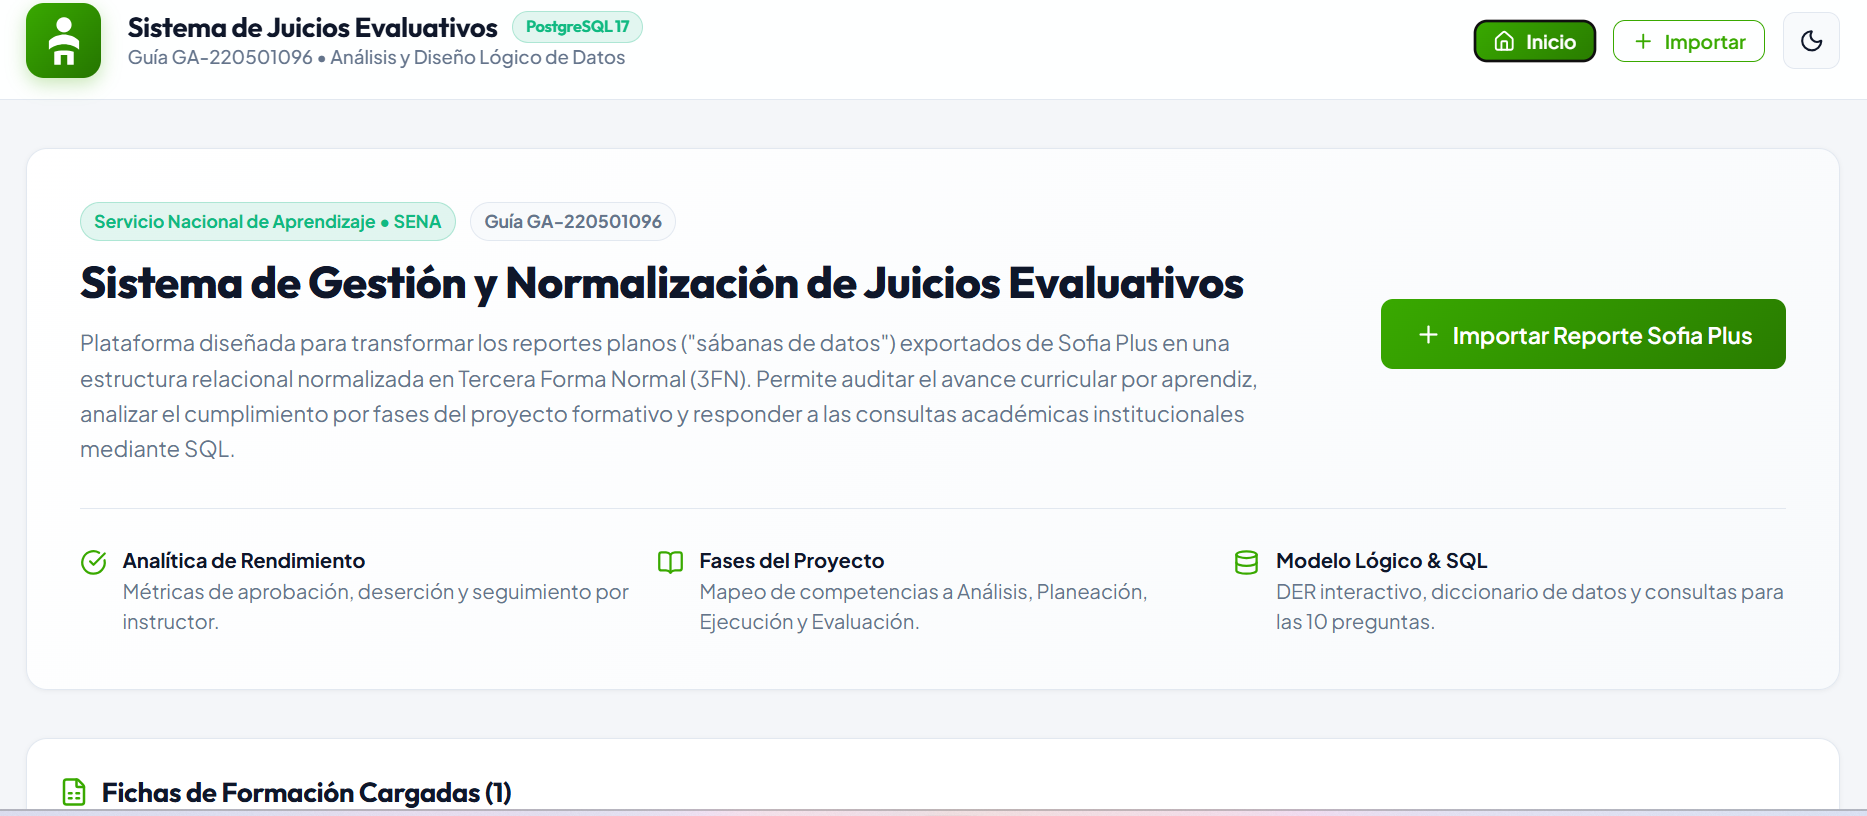Image resolution: width=1867 pixels, height=816 pixels.
Task: Click the Fichas de Formación Cargadas (1) heading
Action: point(307,793)
